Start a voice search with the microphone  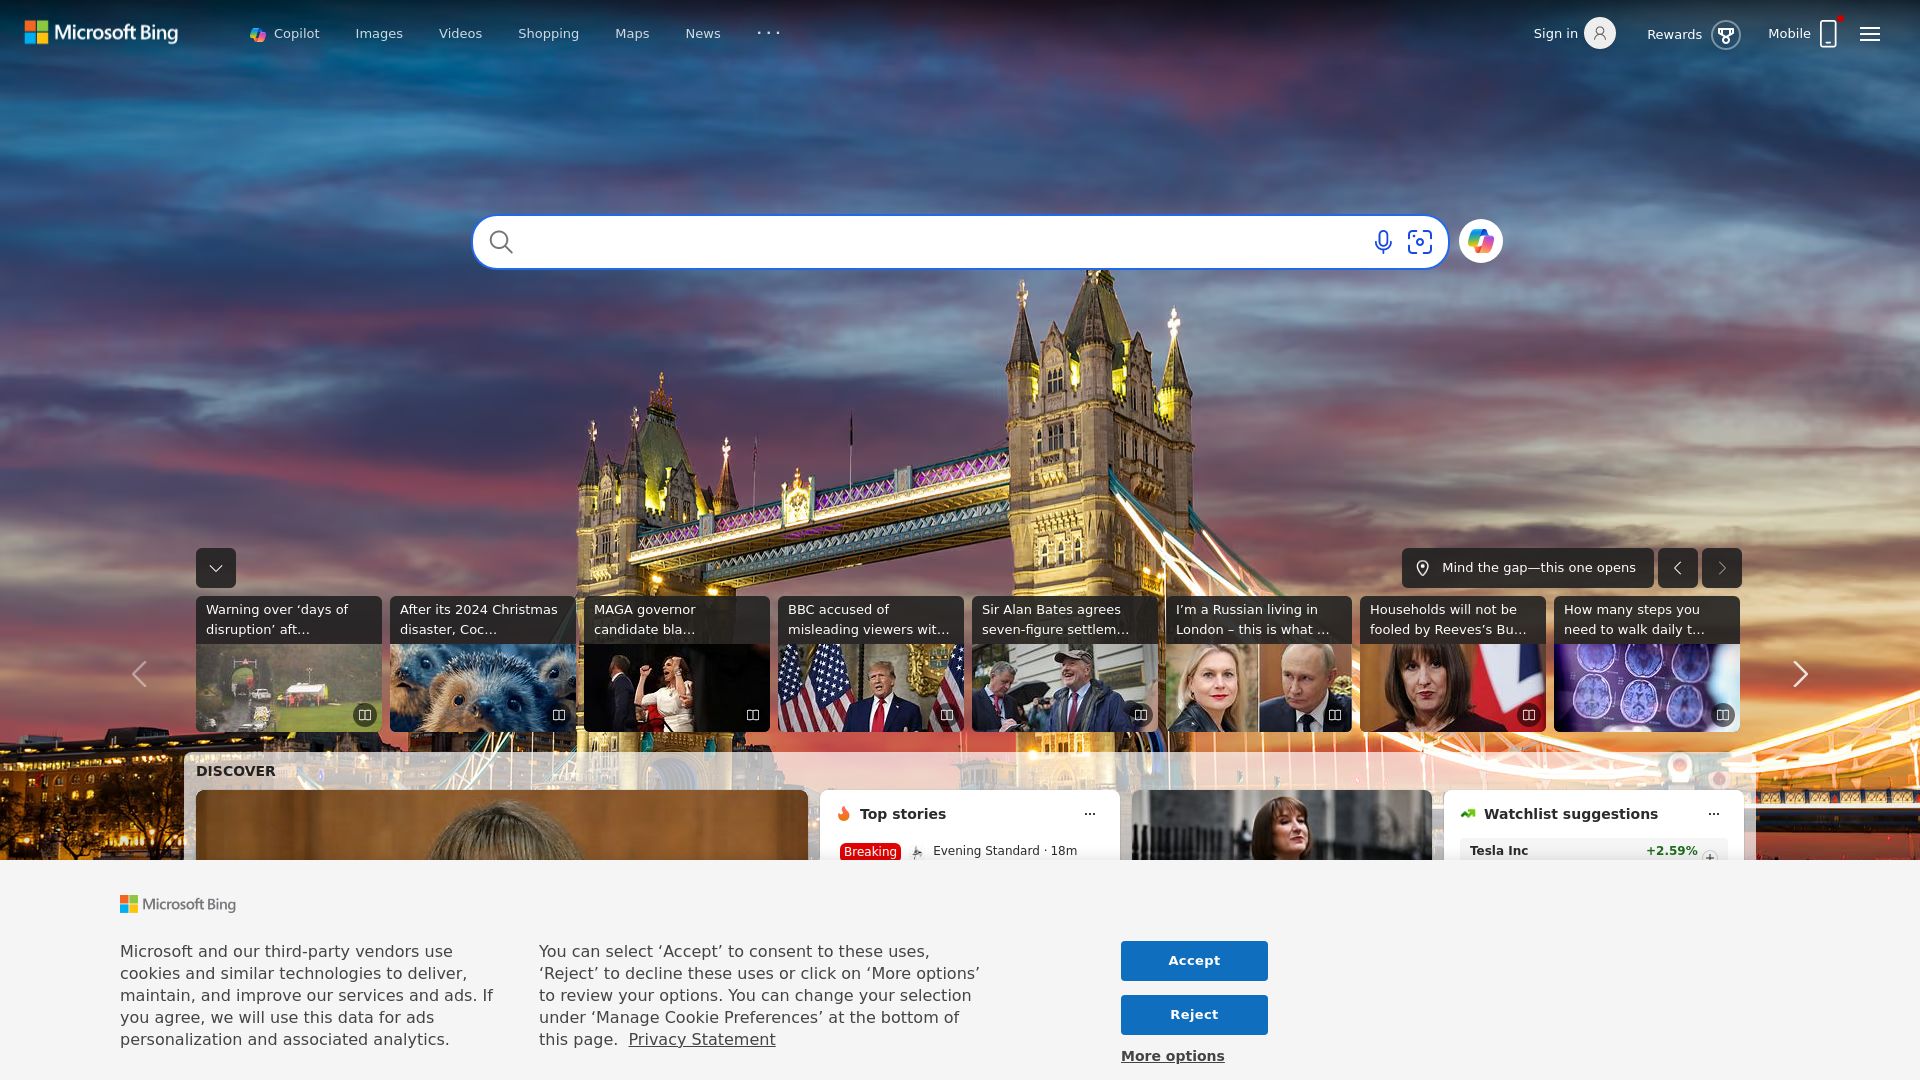pyautogui.click(x=1383, y=242)
